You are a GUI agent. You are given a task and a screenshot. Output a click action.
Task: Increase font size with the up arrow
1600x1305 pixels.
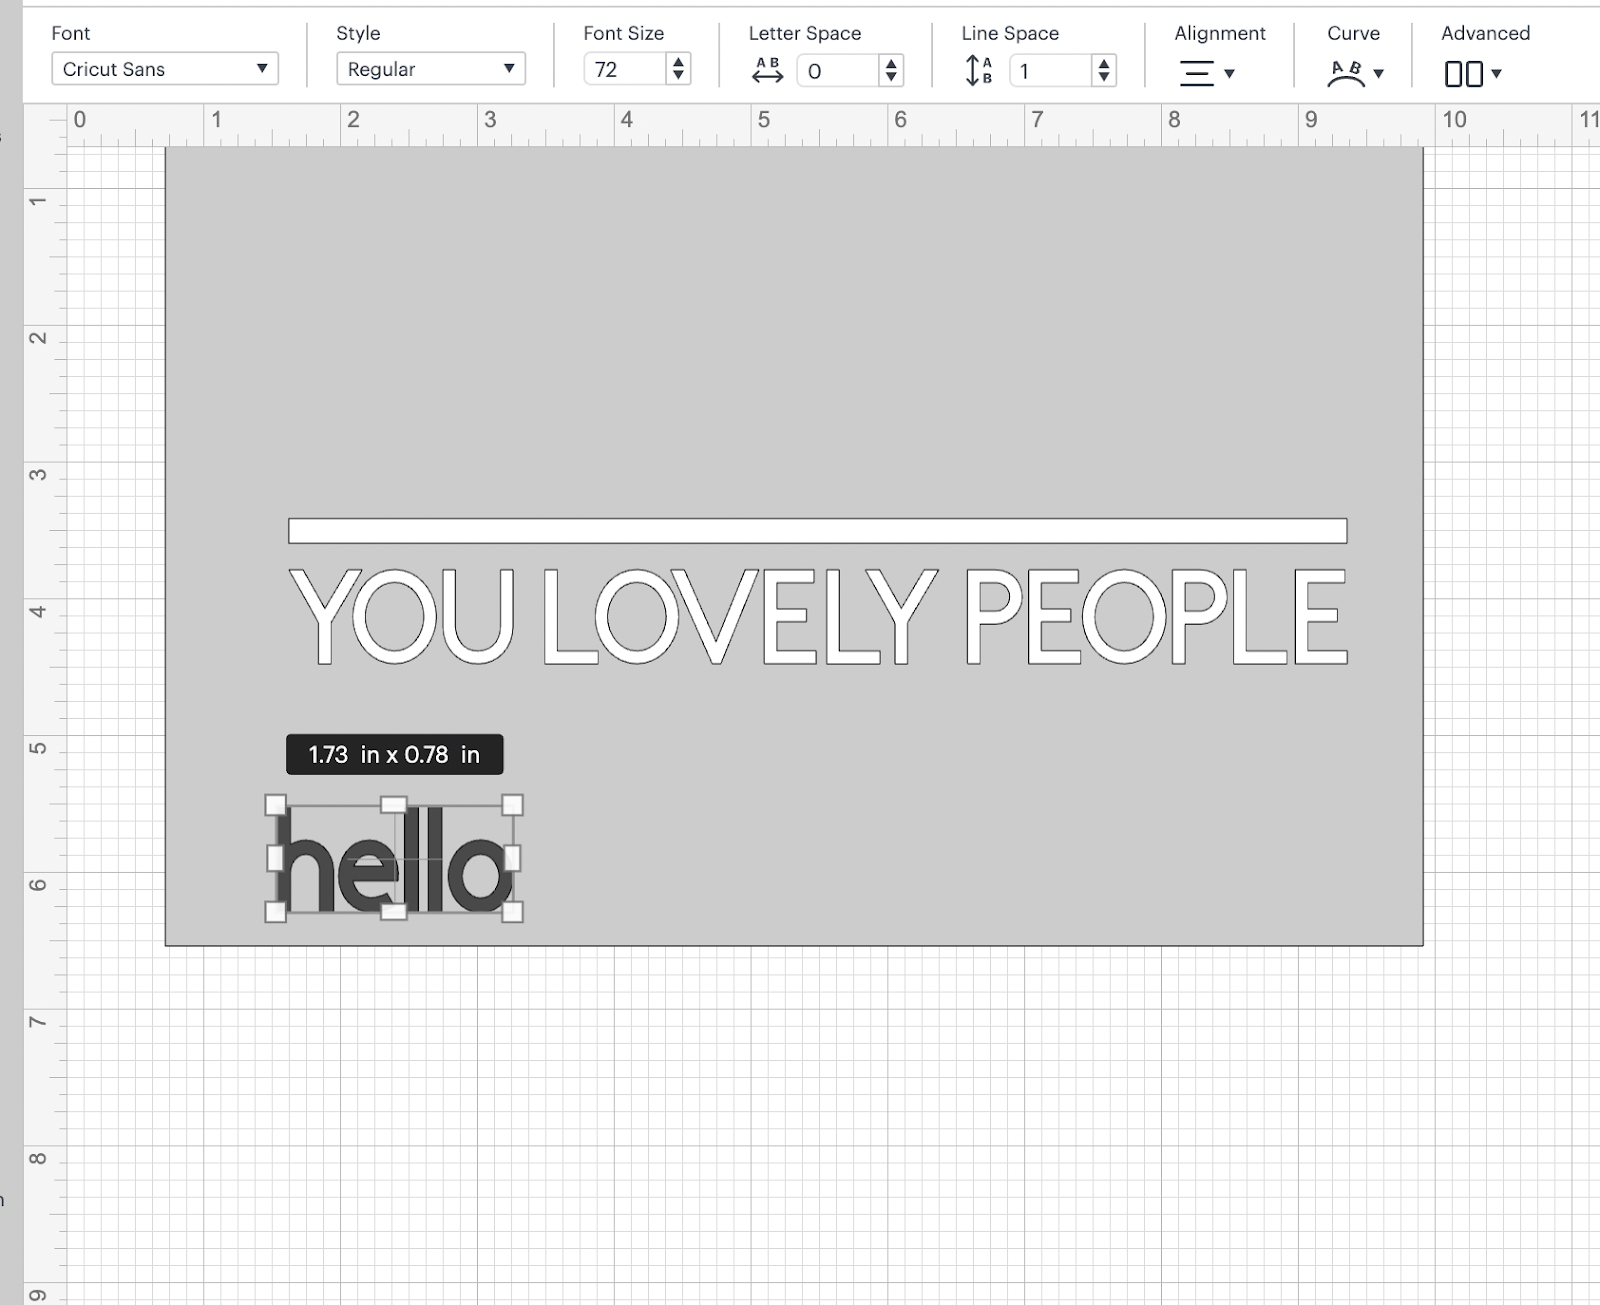[x=679, y=62]
